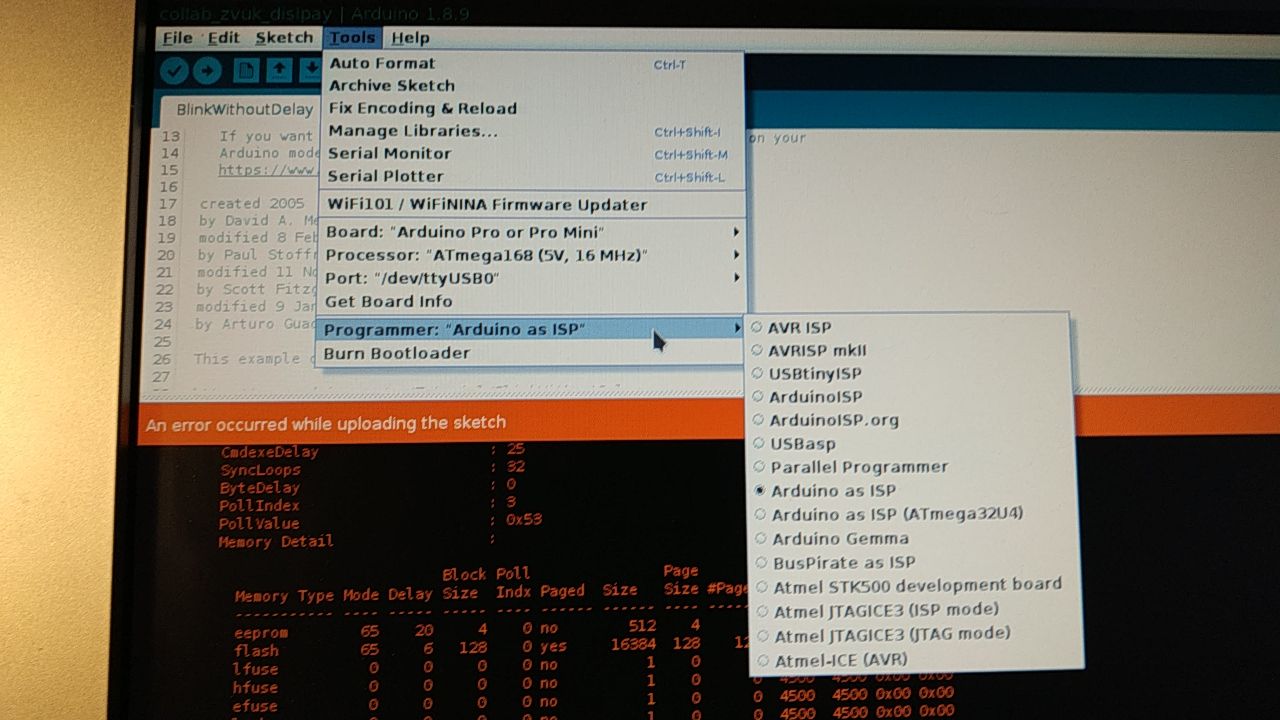Open the Sketch menu

[284, 38]
